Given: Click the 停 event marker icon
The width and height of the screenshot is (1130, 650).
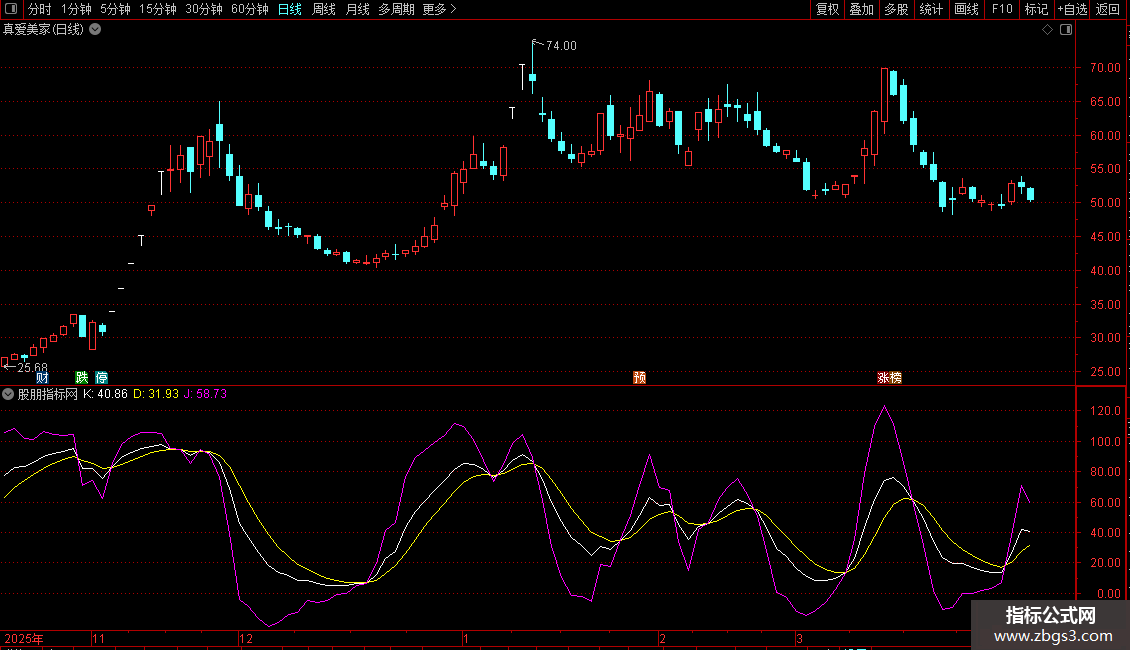Looking at the screenshot, I should 101,378.
